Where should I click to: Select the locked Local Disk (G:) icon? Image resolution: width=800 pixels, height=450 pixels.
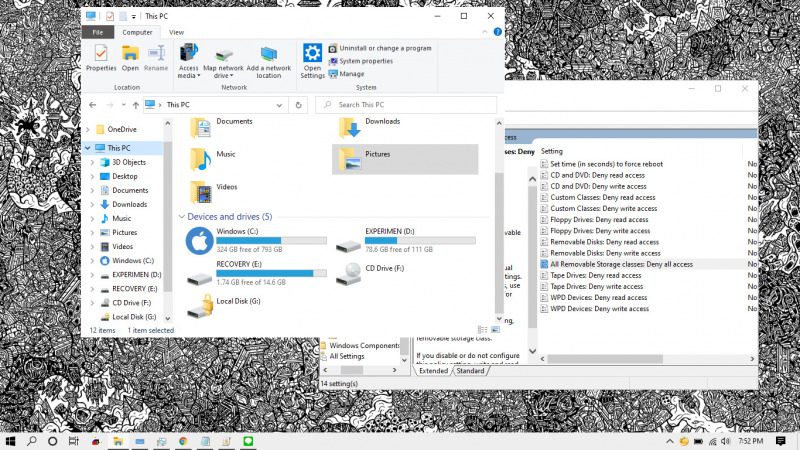(200, 306)
